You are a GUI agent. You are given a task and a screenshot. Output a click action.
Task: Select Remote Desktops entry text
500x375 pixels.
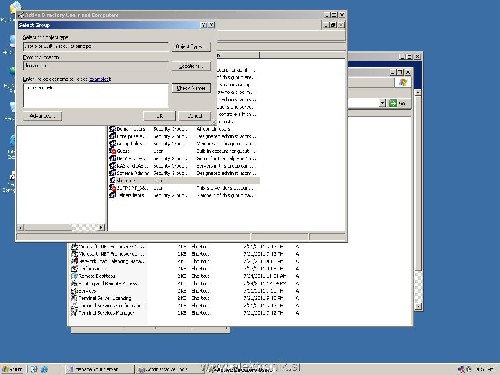coord(97,276)
